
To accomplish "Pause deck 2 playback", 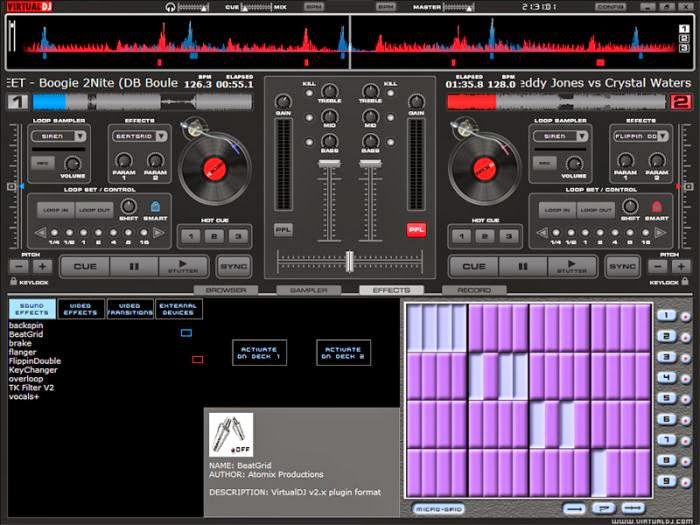I will pyautogui.click(x=523, y=267).
